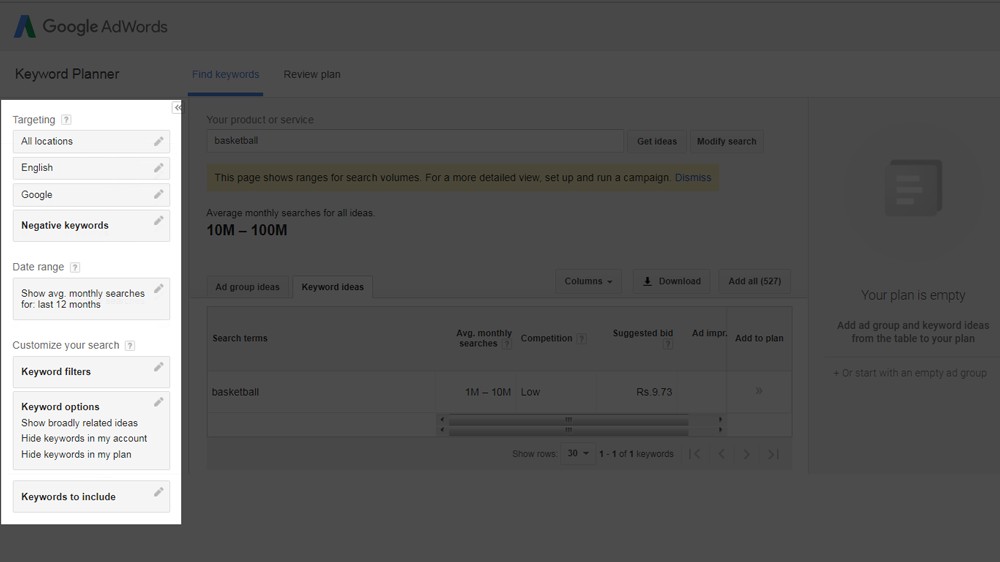The image size is (1000, 562).
Task: Click the Suggested bid column header
Action: (x=643, y=334)
